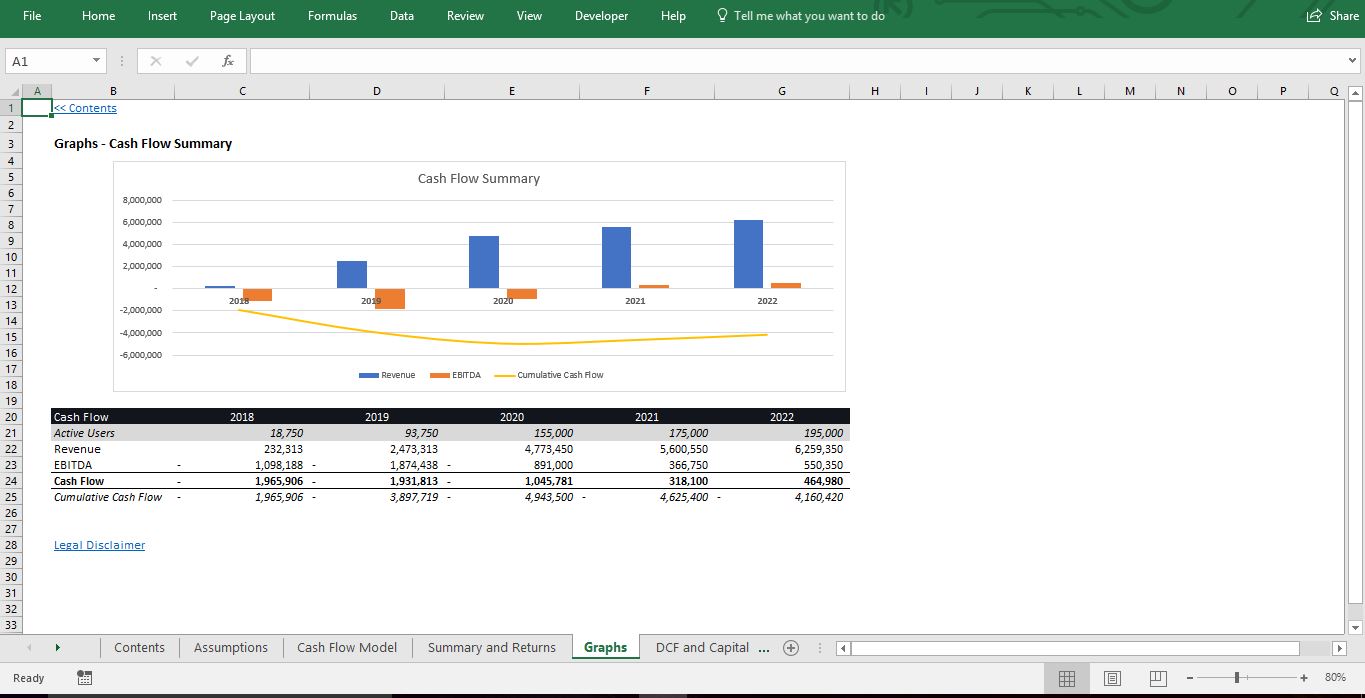This screenshot has height=698, width=1365.
Task: Expand the formula bar dropdown arrow
Action: (x=1352, y=60)
